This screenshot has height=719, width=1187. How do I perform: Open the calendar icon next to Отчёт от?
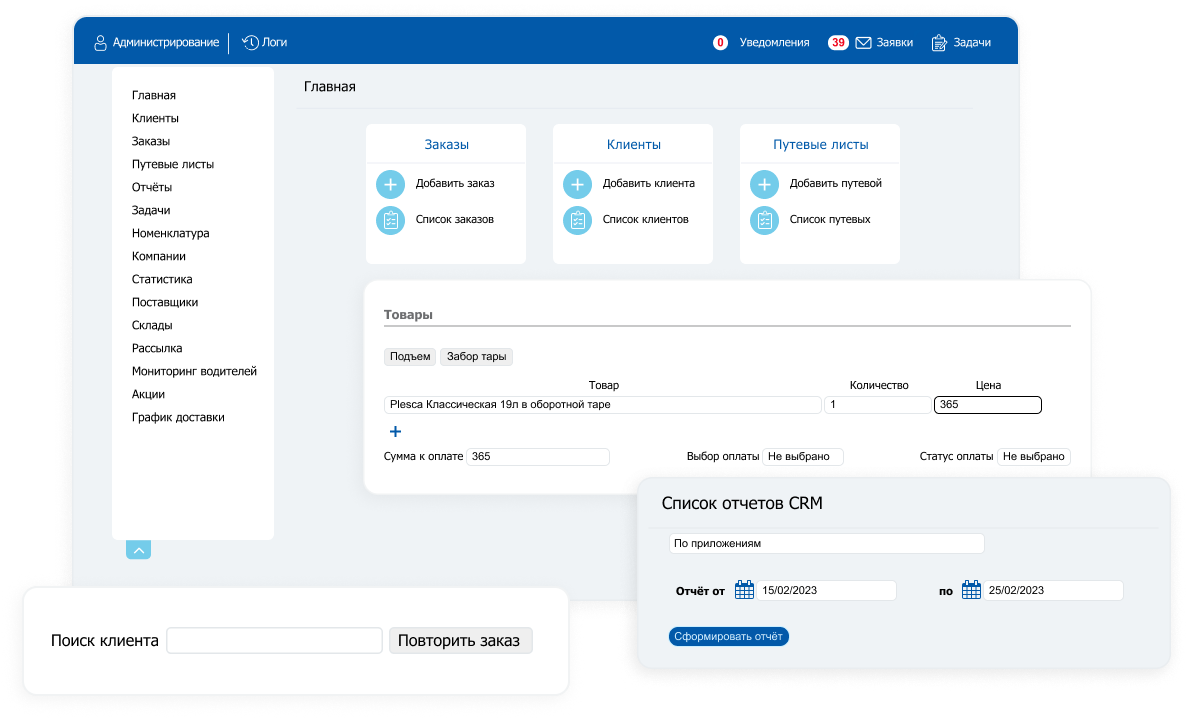point(743,589)
